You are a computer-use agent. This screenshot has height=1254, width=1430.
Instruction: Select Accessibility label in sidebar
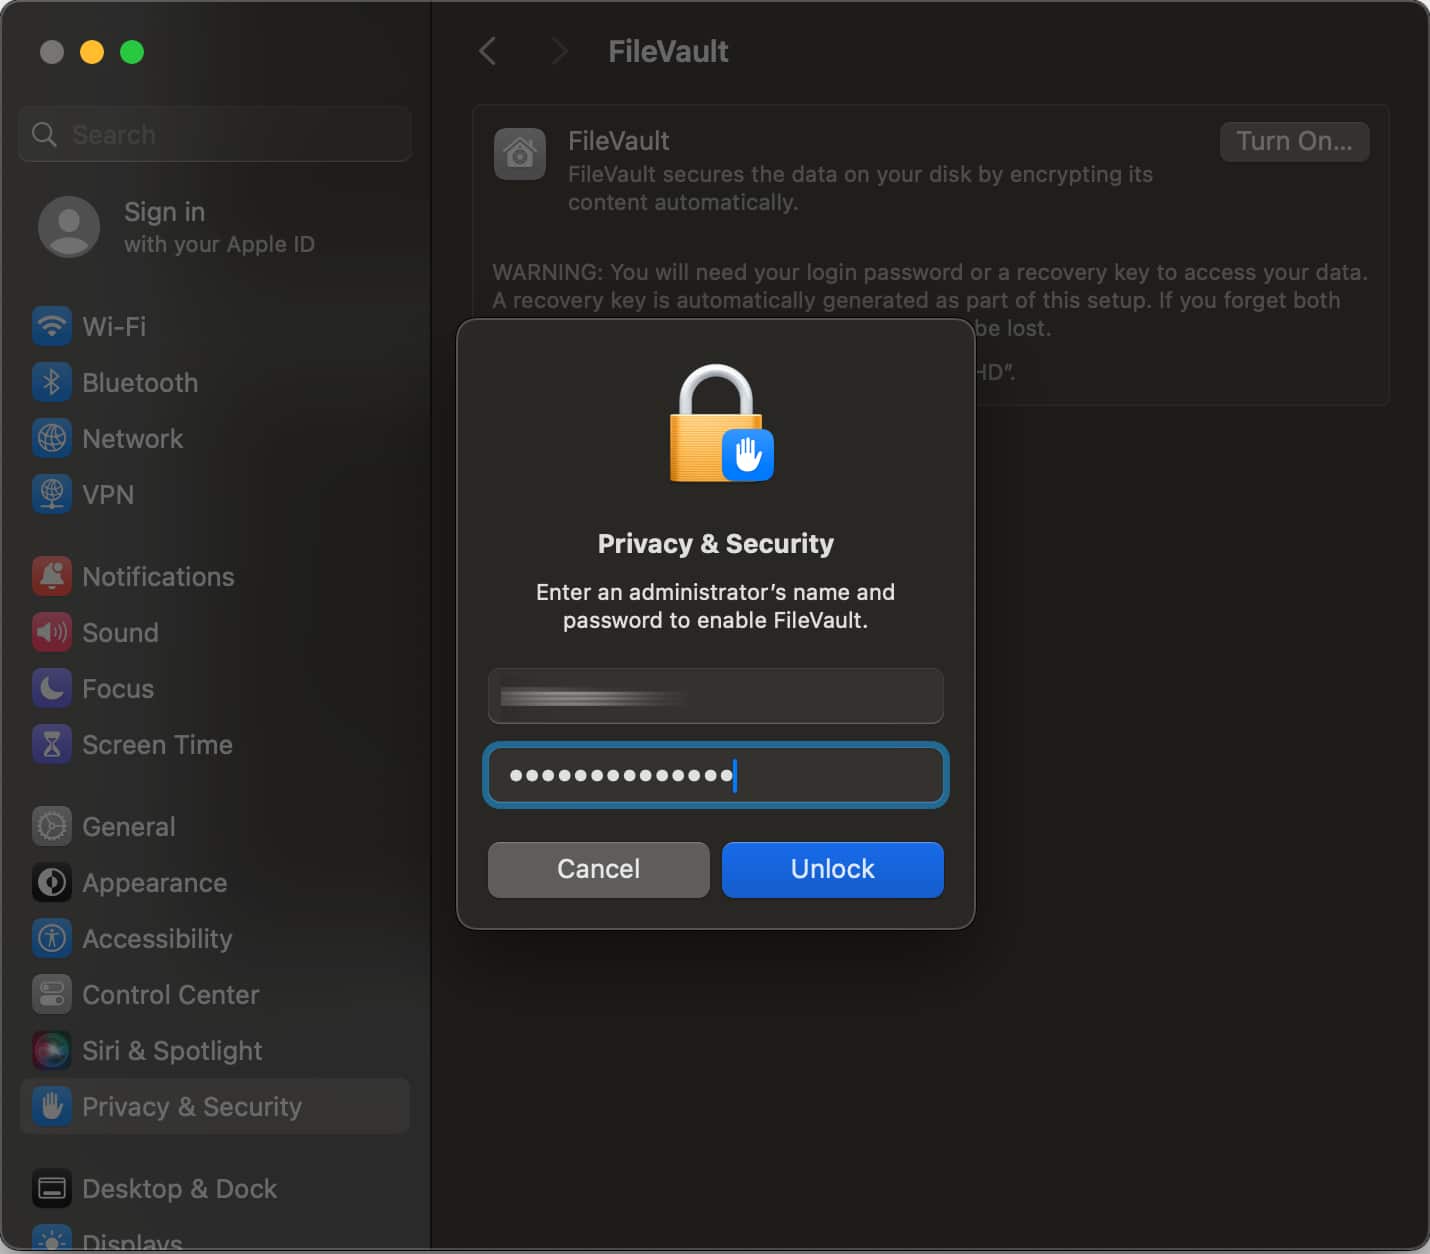pos(157,938)
